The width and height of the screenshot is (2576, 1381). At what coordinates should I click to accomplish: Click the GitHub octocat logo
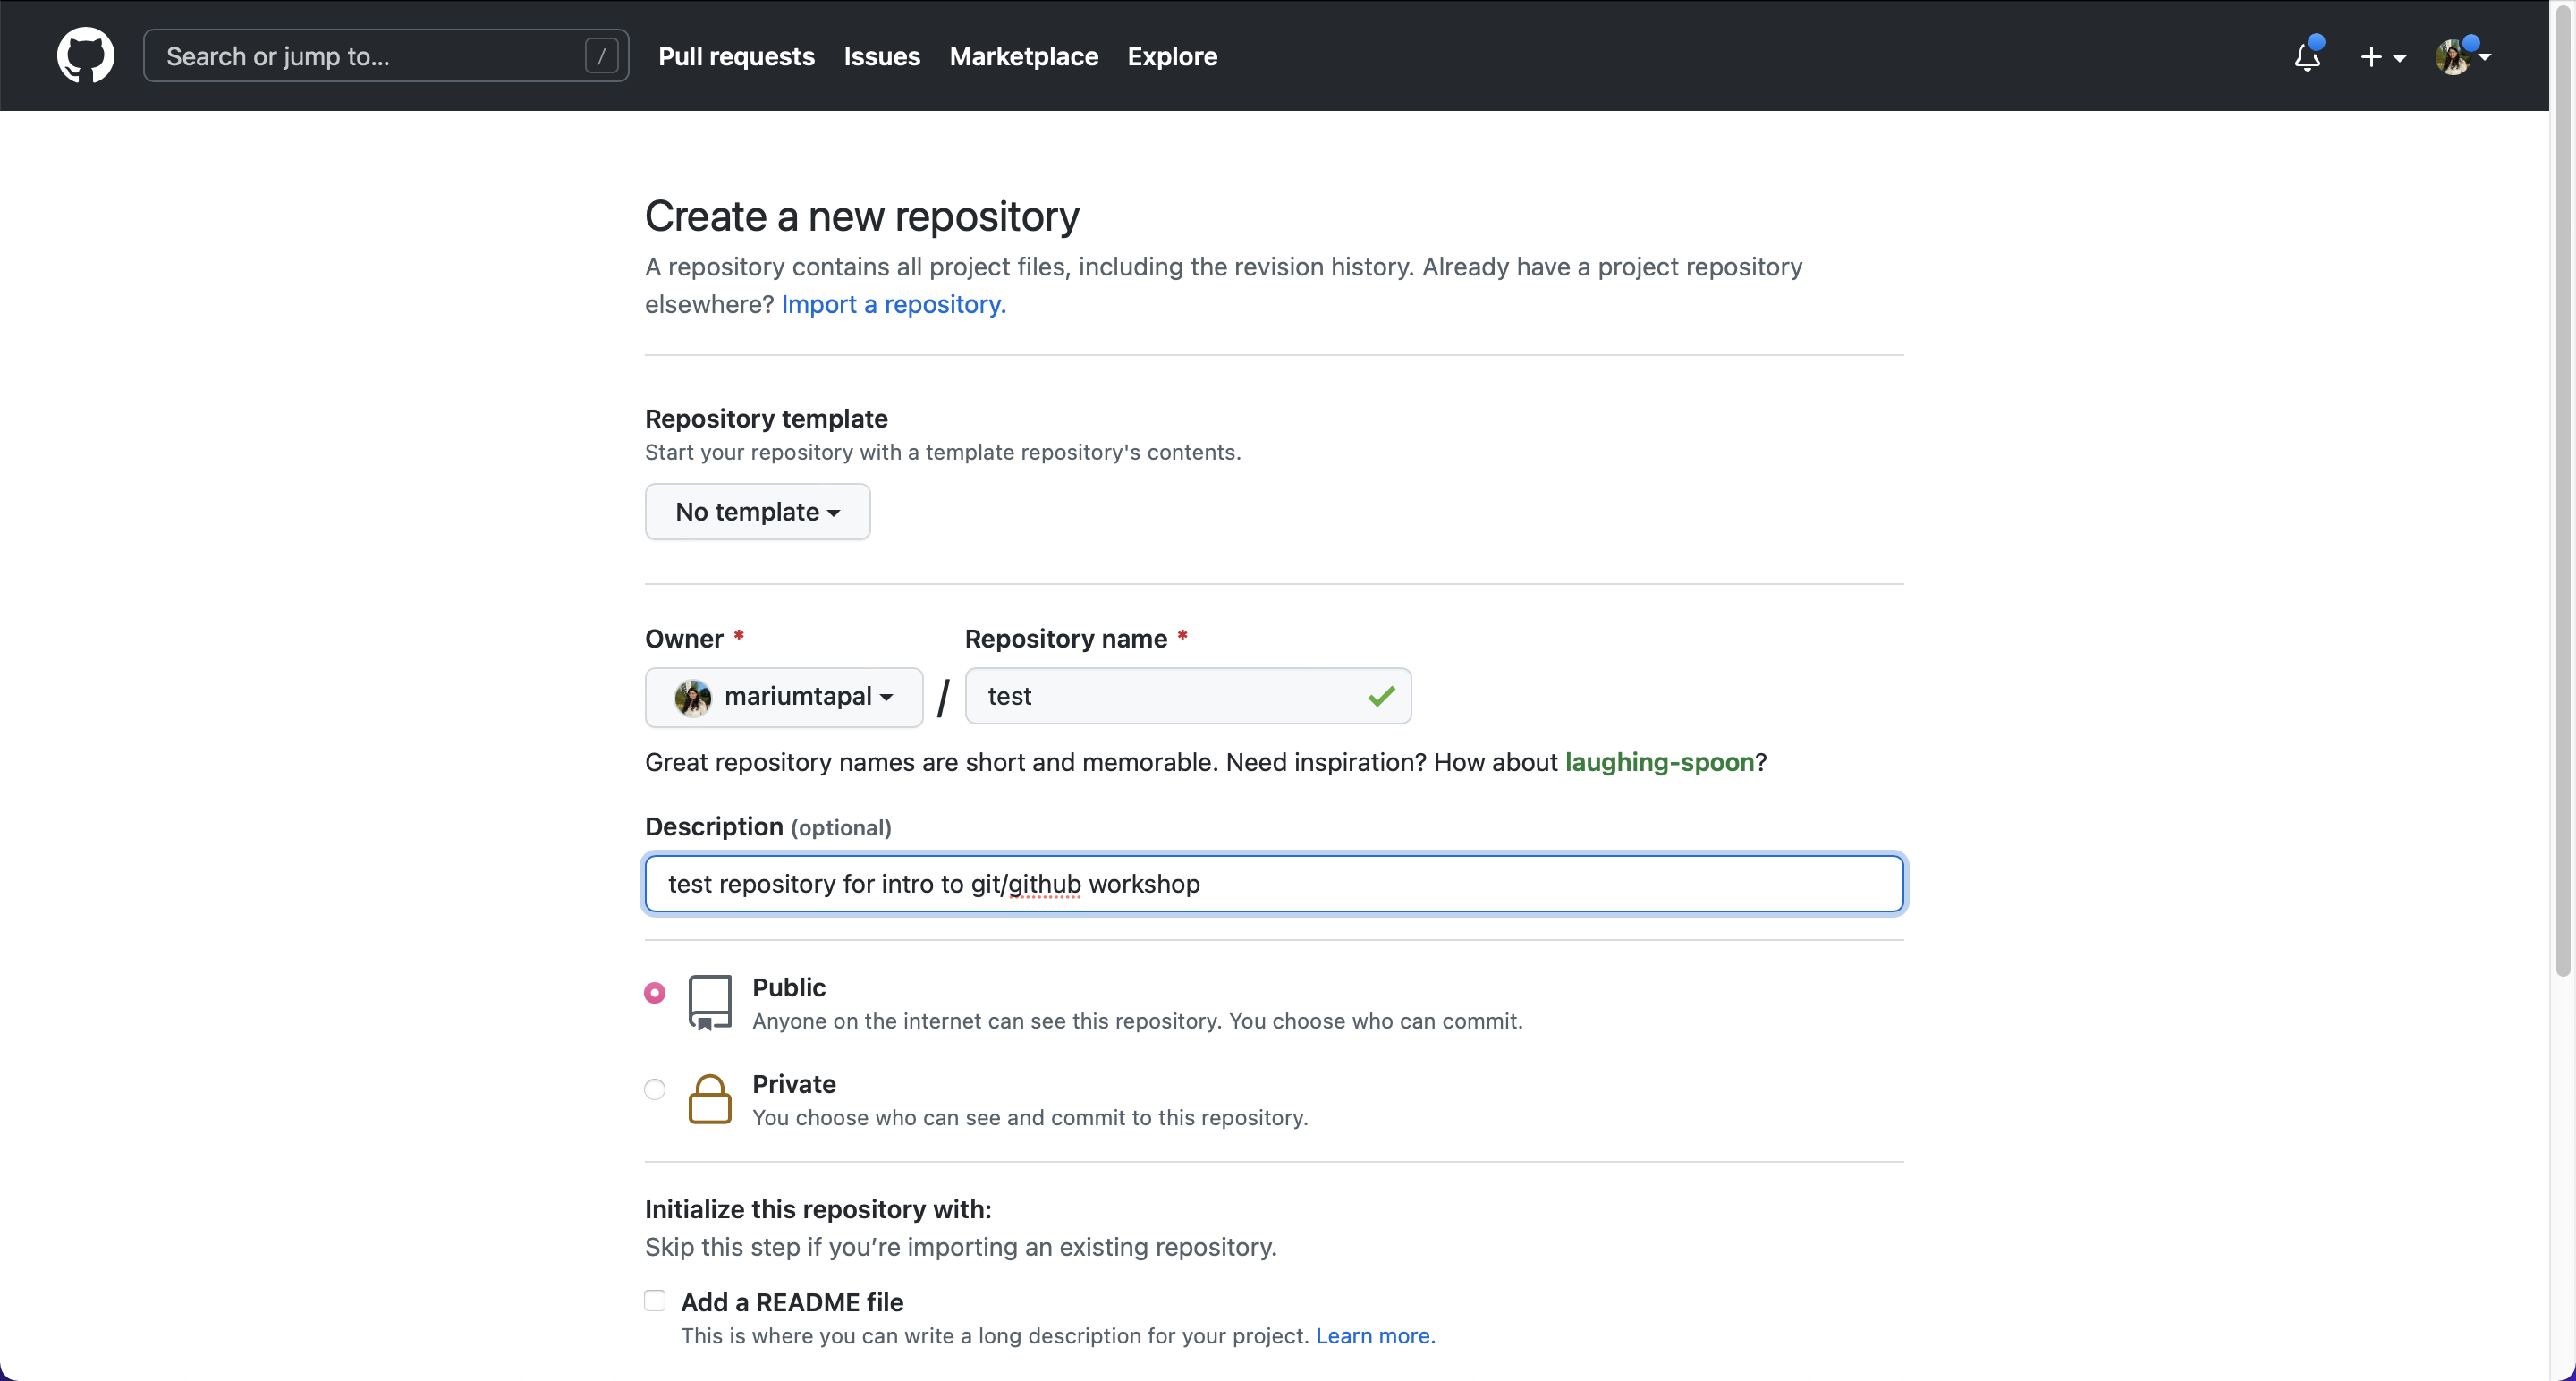[x=85, y=55]
